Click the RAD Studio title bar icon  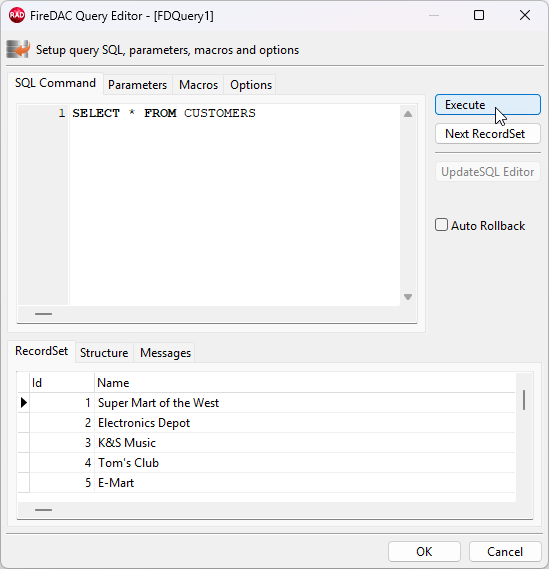[17, 16]
